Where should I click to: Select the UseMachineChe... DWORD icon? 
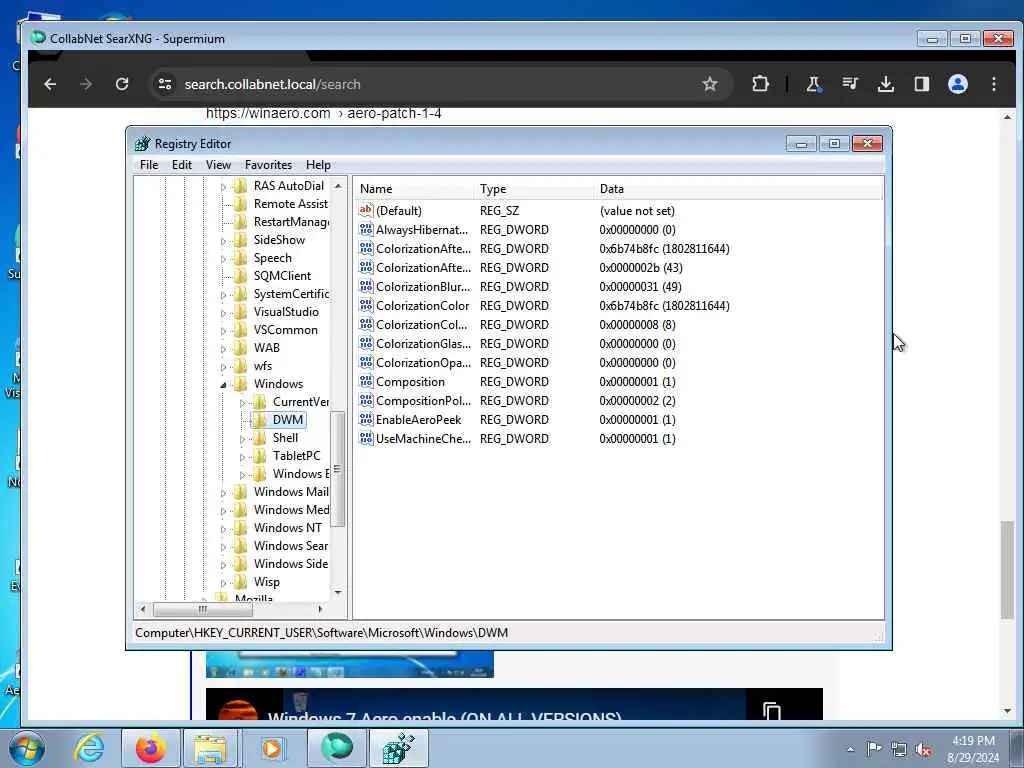(366, 438)
